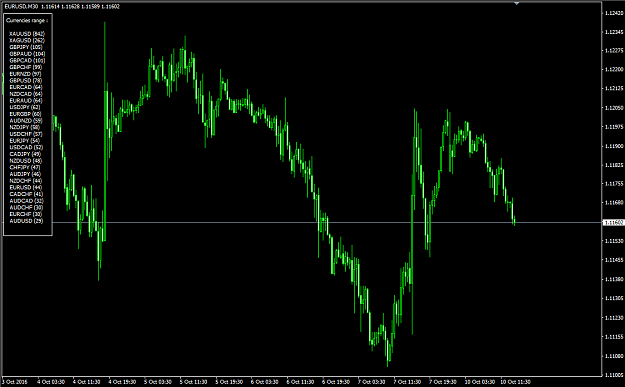625x387 pixels.
Task: Click the '10 Oct 11:30' time axis label
Action: tap(515, 382)
